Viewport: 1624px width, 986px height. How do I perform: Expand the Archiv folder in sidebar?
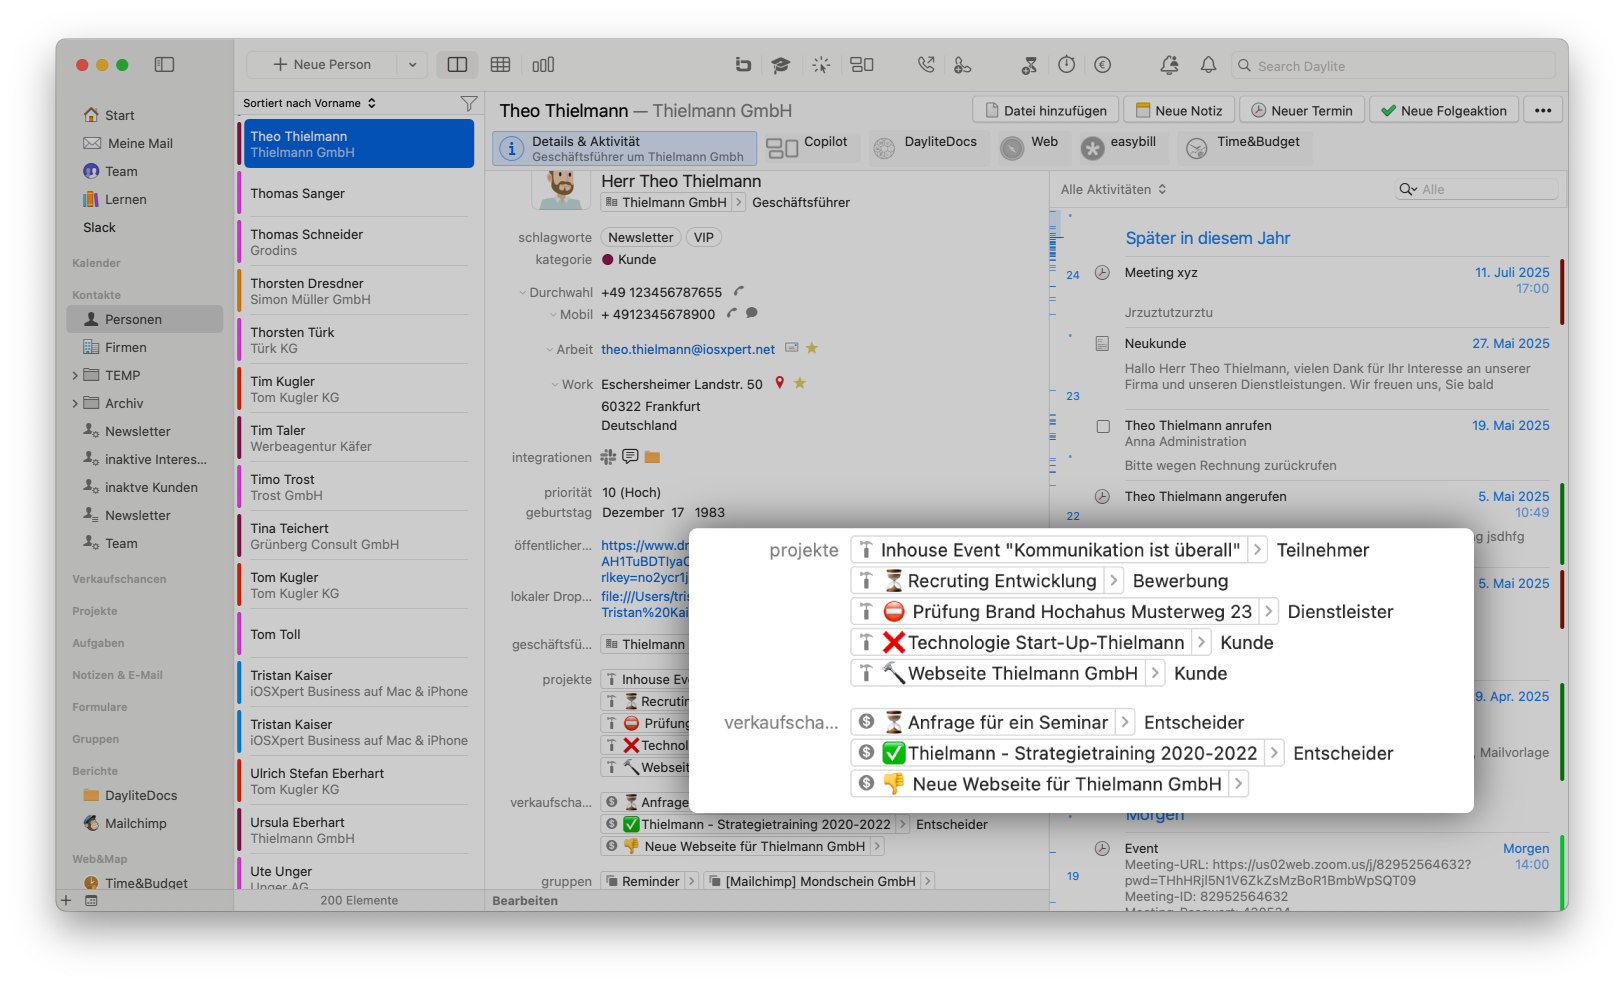click(x=75, y=404)
